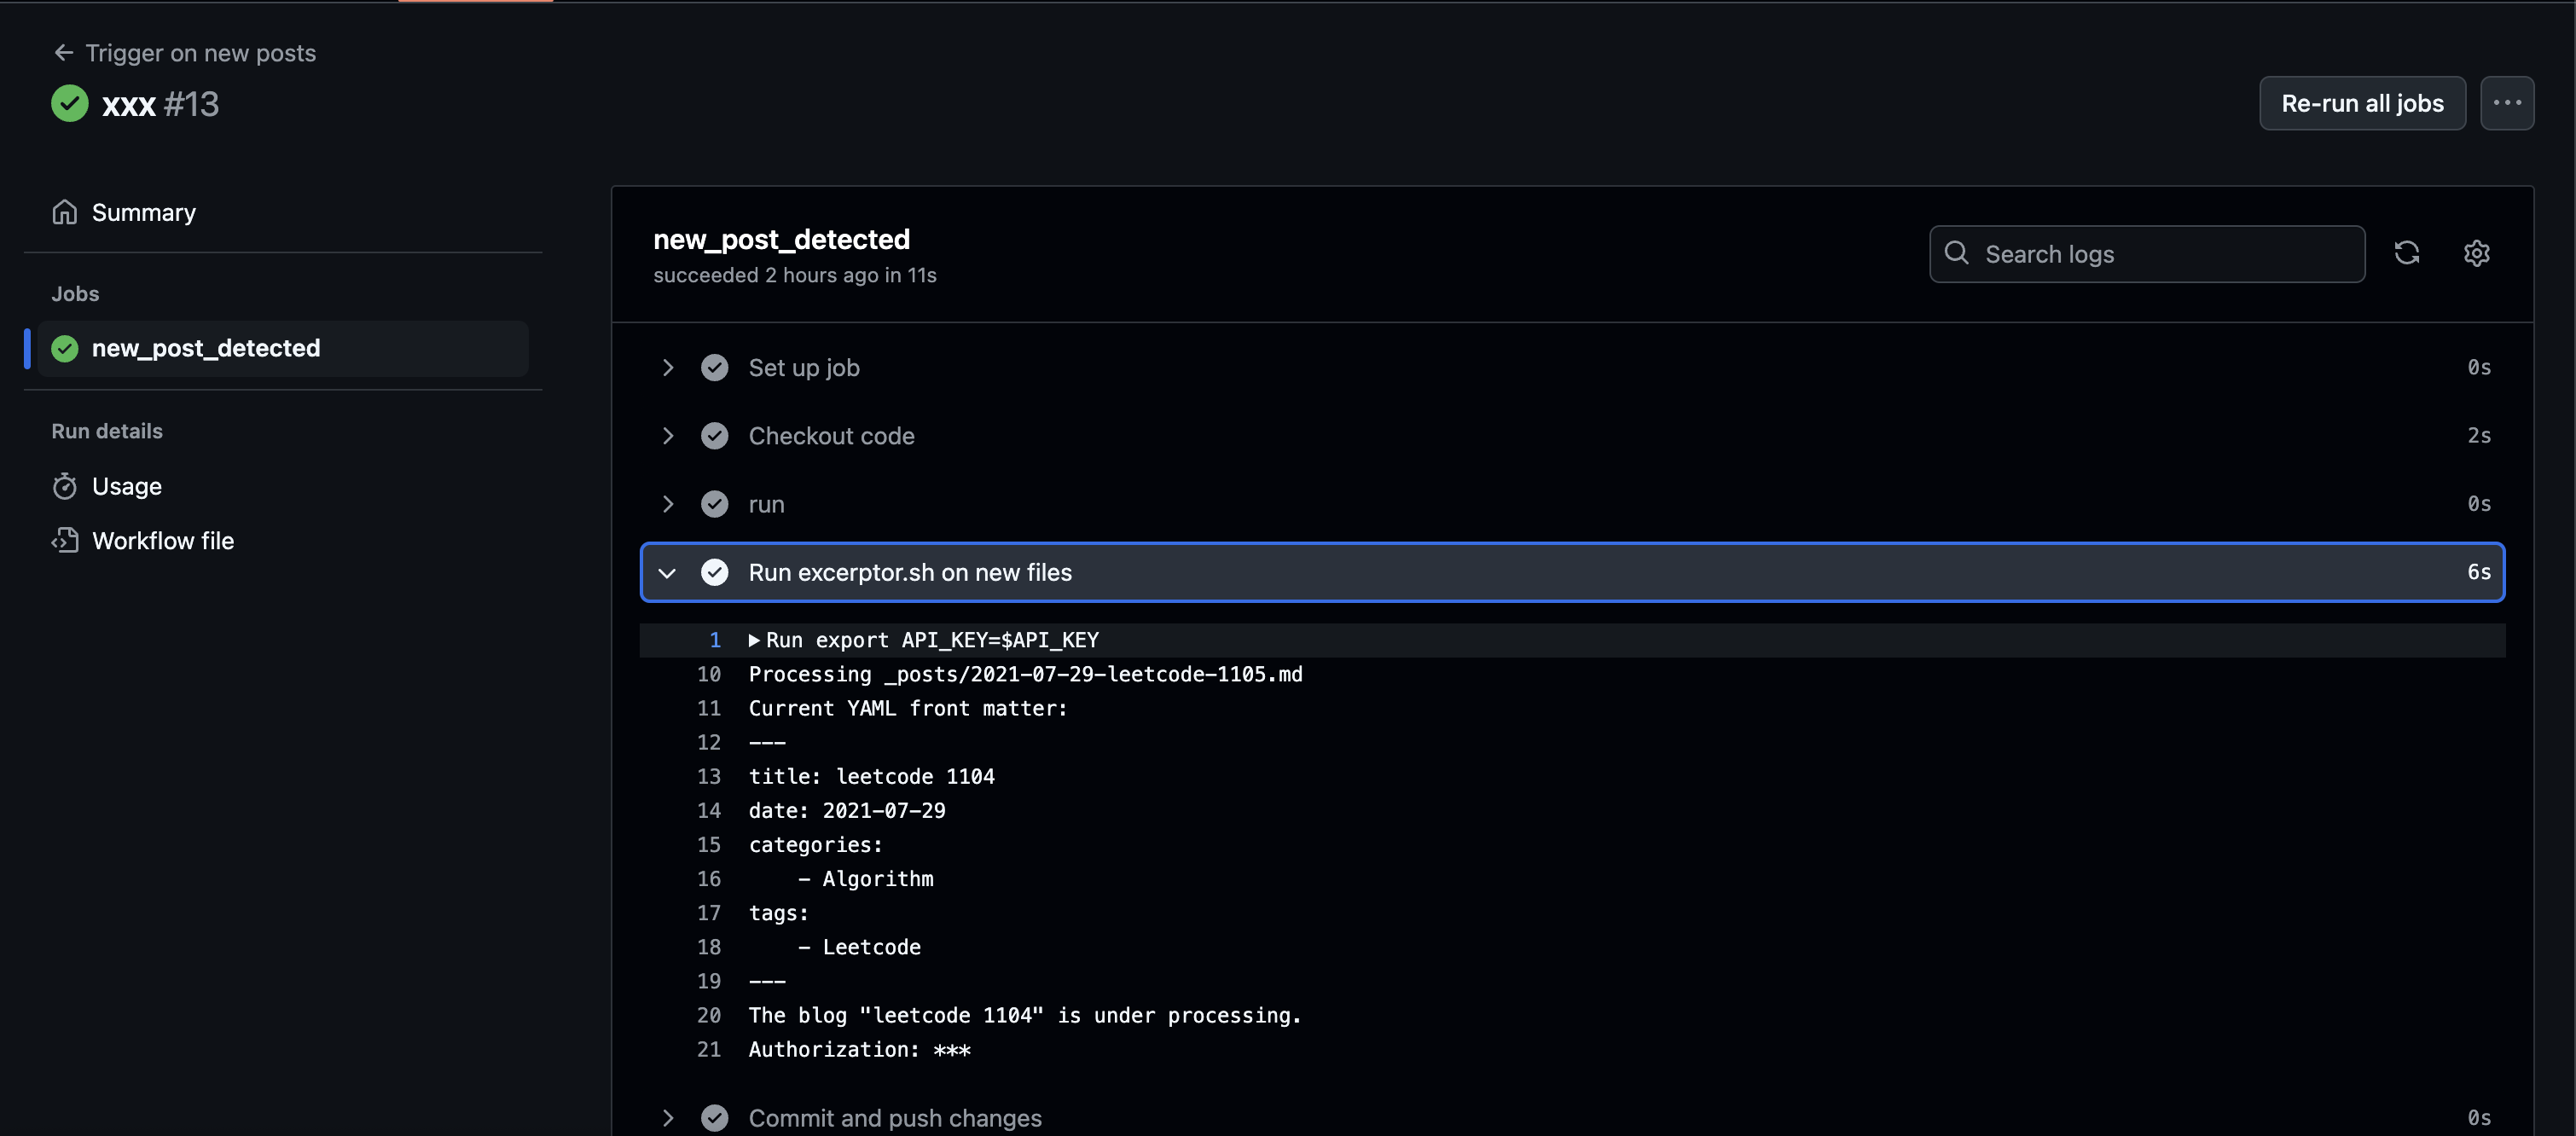Click the green success icon beside xxx #13
Image resolution: width=2576 pixels, height=1136 pixels.
tap(70, 104)
